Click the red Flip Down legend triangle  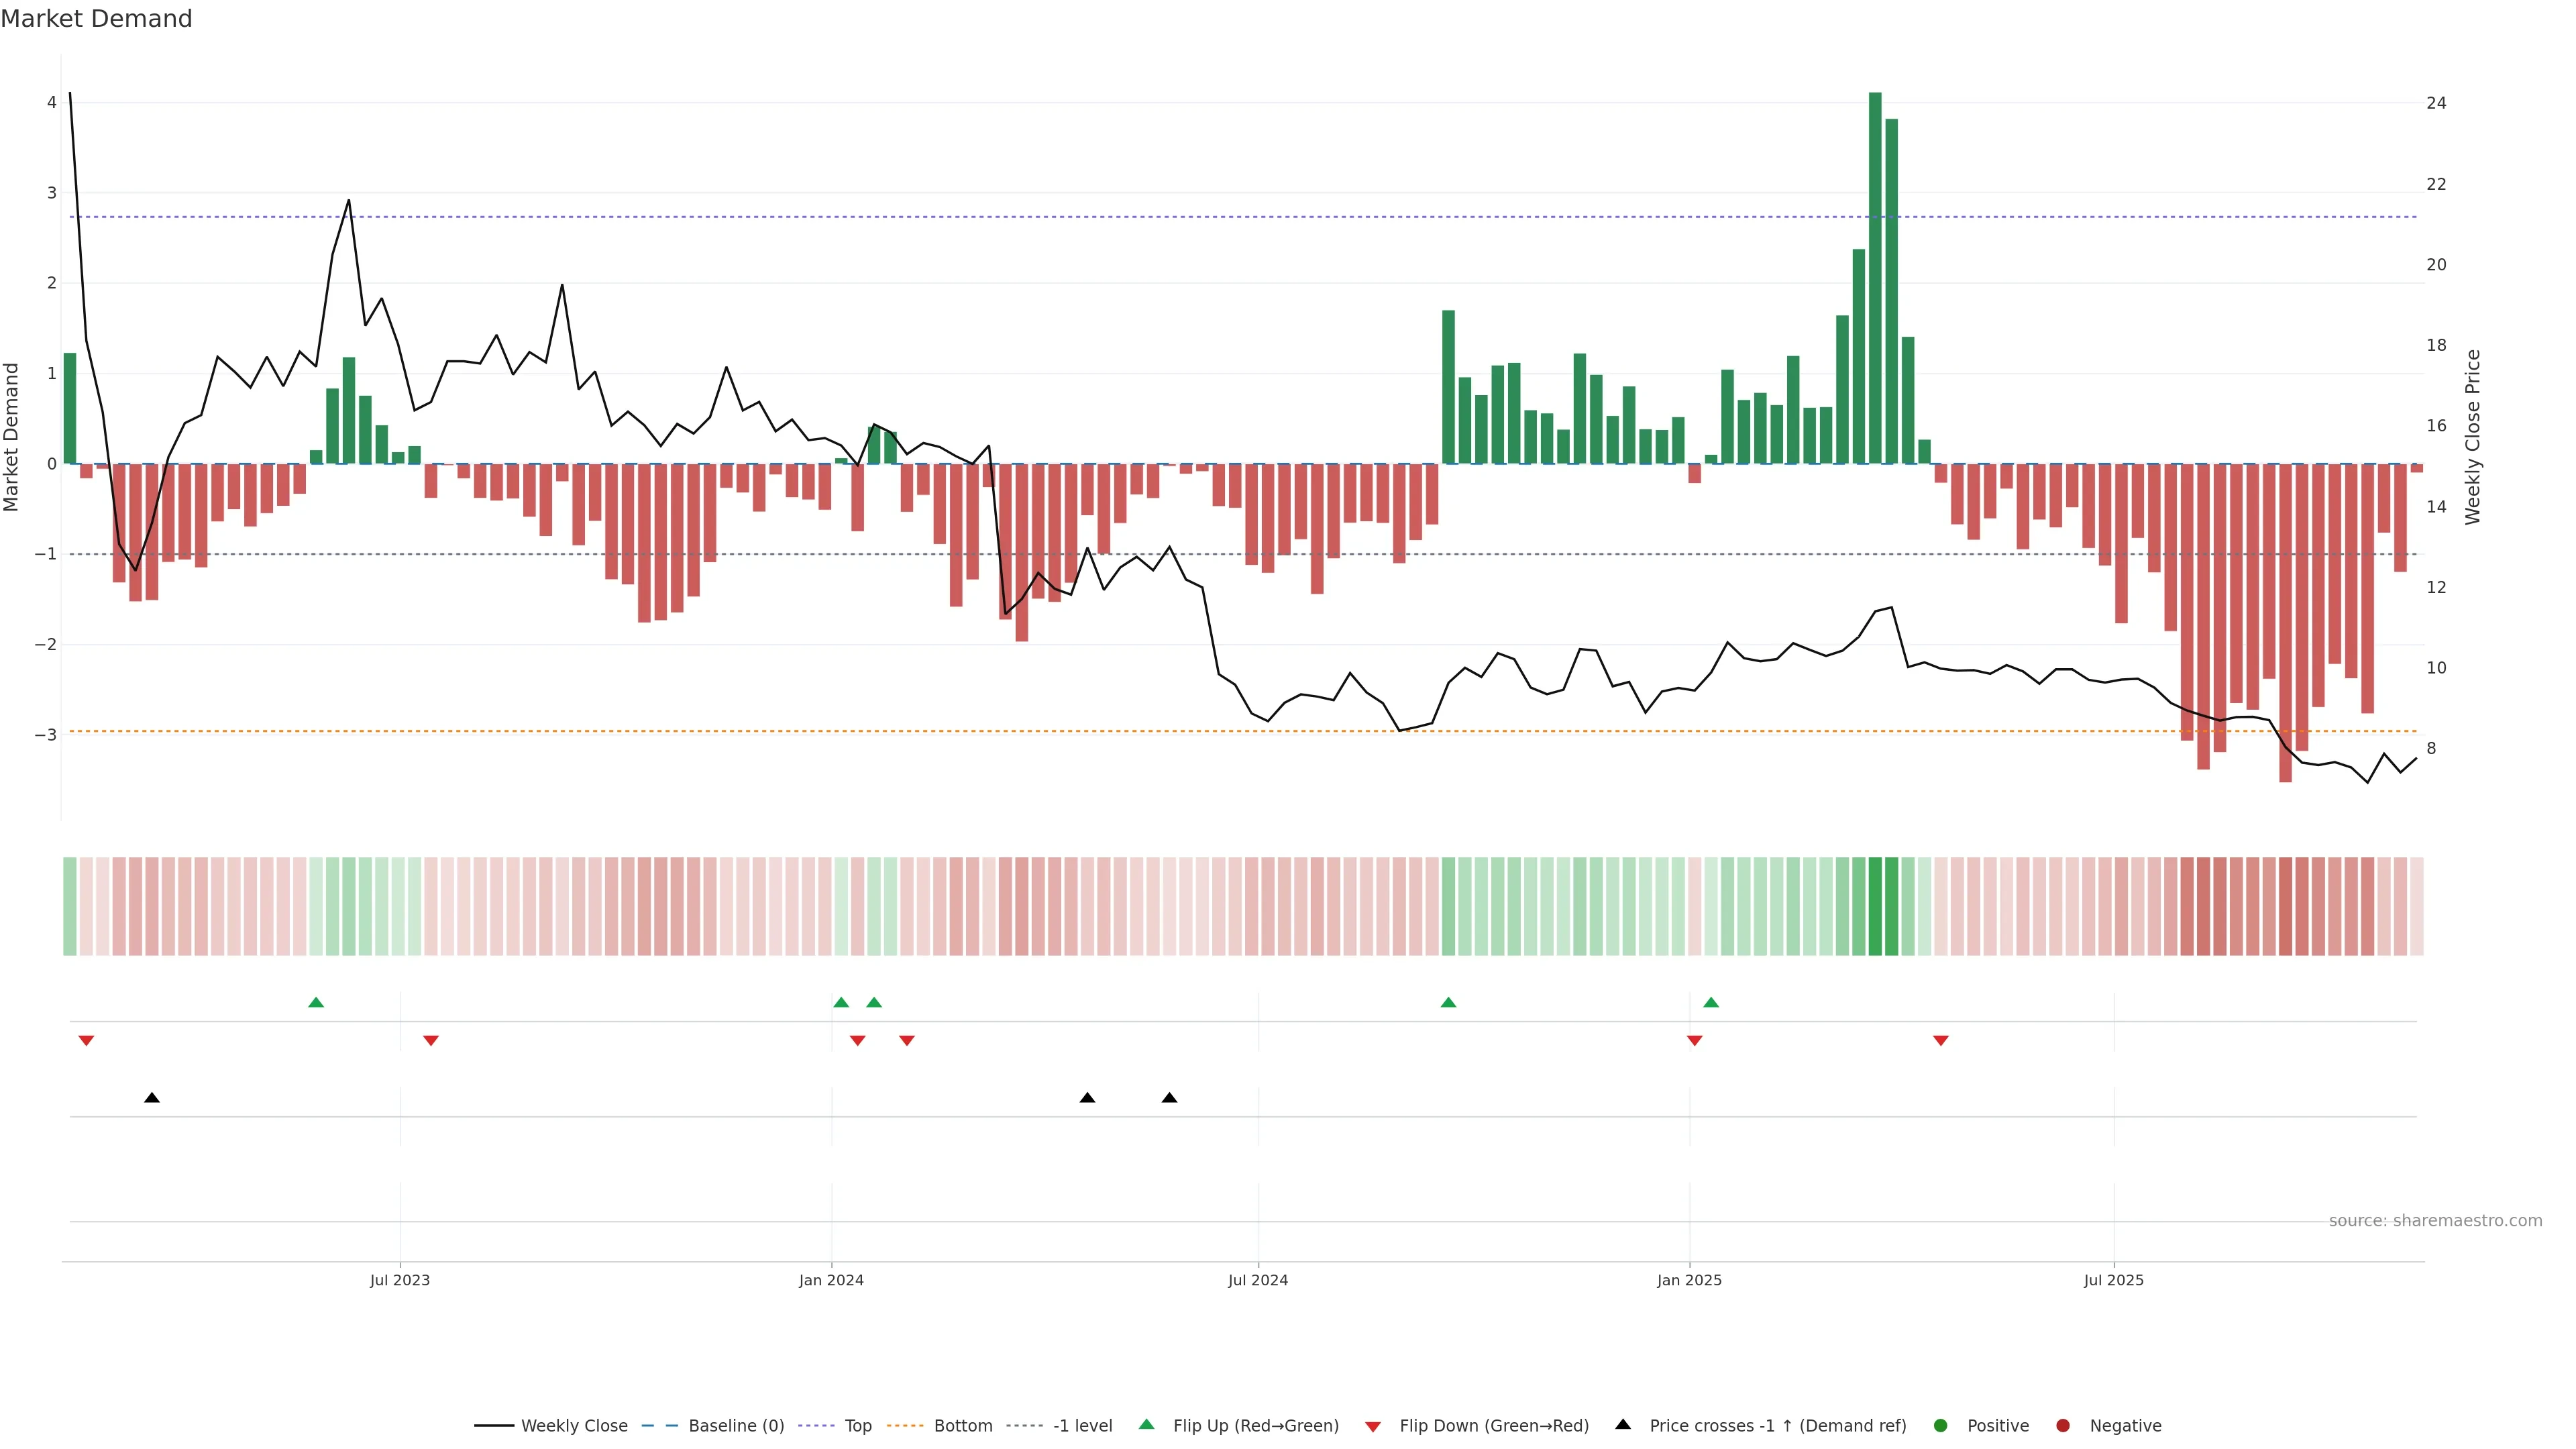(x=1372, y=1427)
